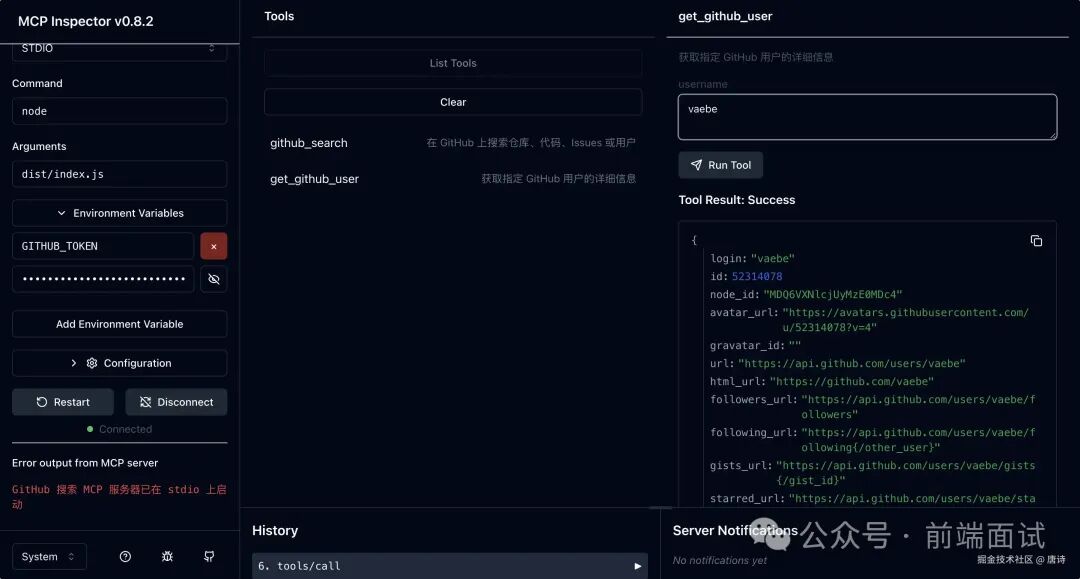Screen dimensions: 1080x579
Task: Open the bug debugging guide icon
Action: pyautogui.click(x=167, y=556)
